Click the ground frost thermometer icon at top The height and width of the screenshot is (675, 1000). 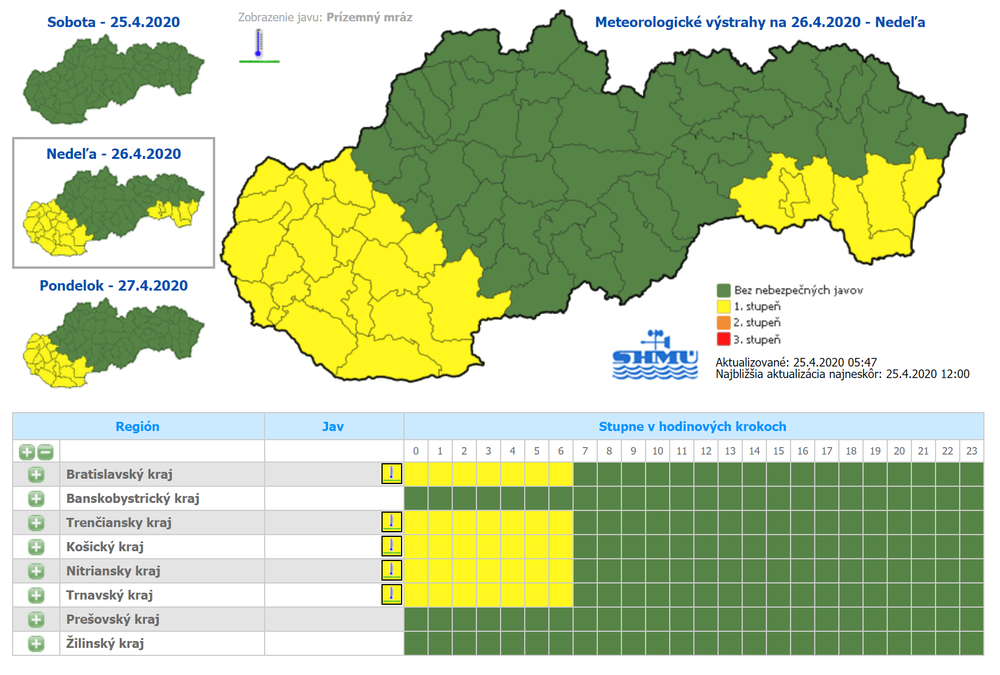(x=258, y=45)
